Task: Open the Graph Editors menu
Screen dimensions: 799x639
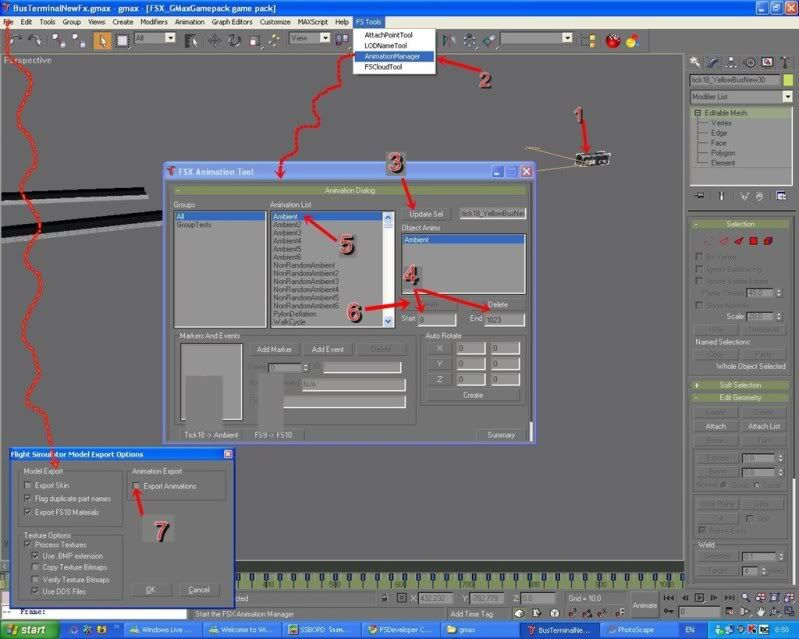Action: [x=232, y=22]
